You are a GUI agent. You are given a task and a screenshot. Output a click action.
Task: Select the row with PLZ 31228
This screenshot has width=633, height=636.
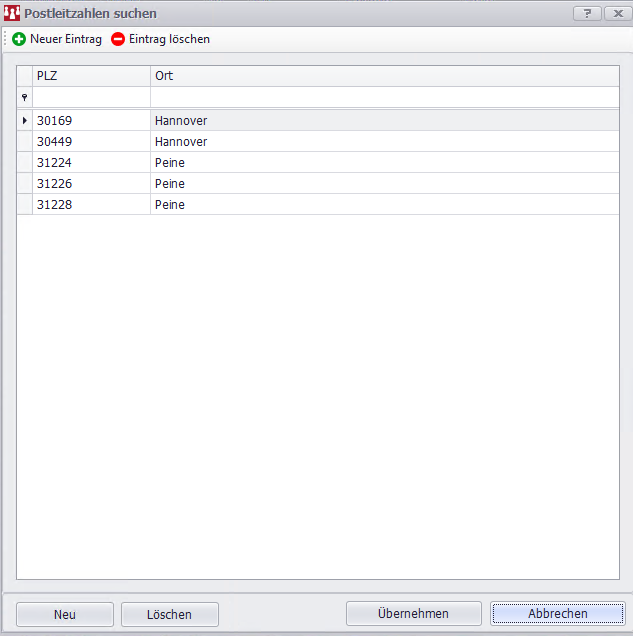coord(91,205)
